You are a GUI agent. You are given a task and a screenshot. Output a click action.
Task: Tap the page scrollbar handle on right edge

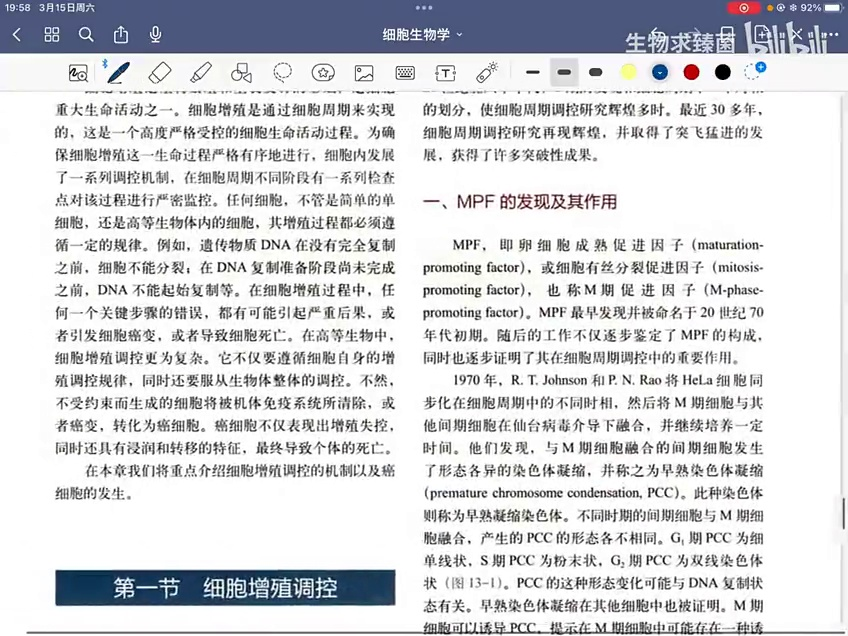click(x=843, y=512)
